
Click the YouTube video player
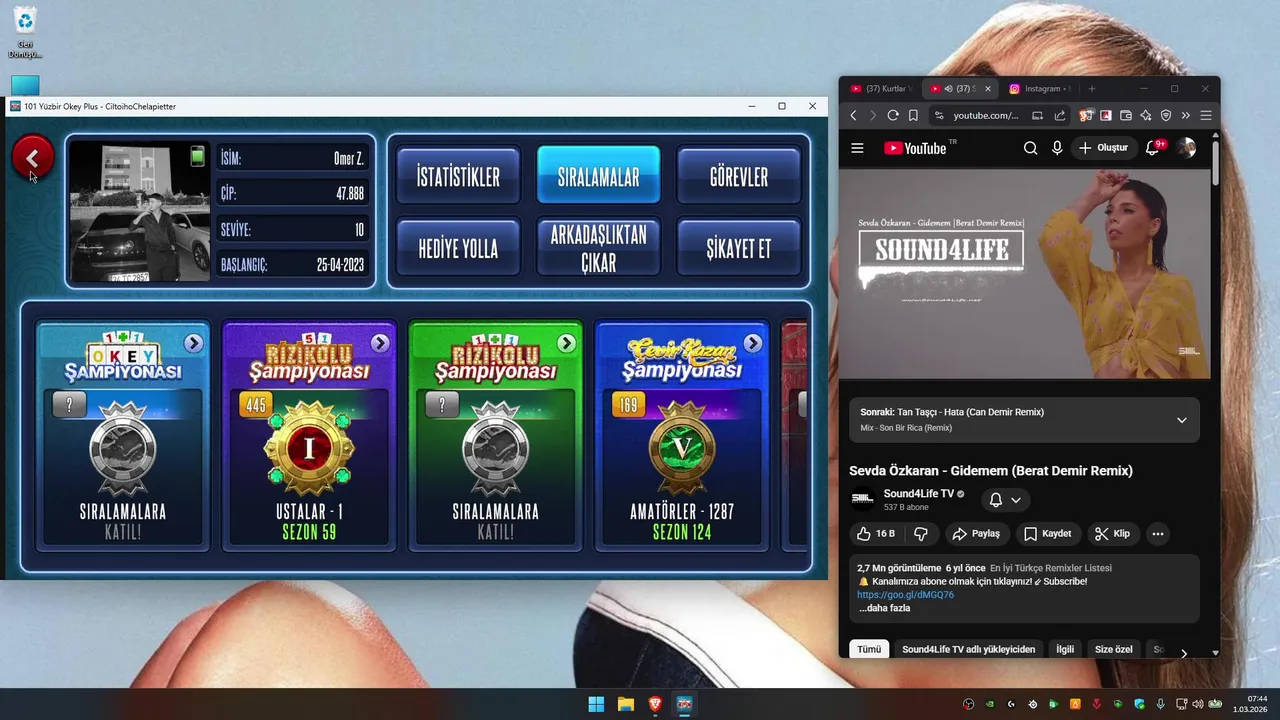(x=1024, y=274)
